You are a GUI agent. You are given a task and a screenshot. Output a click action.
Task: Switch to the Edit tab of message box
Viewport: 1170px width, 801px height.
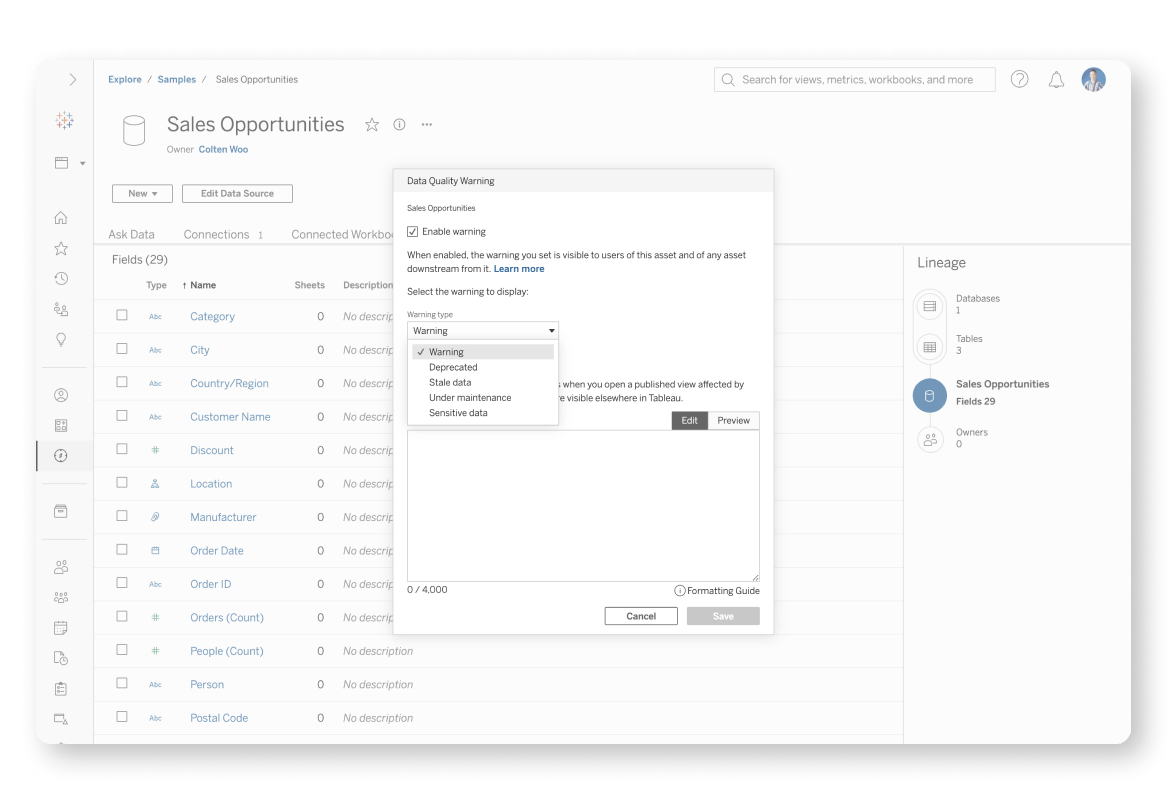pyautogui.click(x=689, y=420)
